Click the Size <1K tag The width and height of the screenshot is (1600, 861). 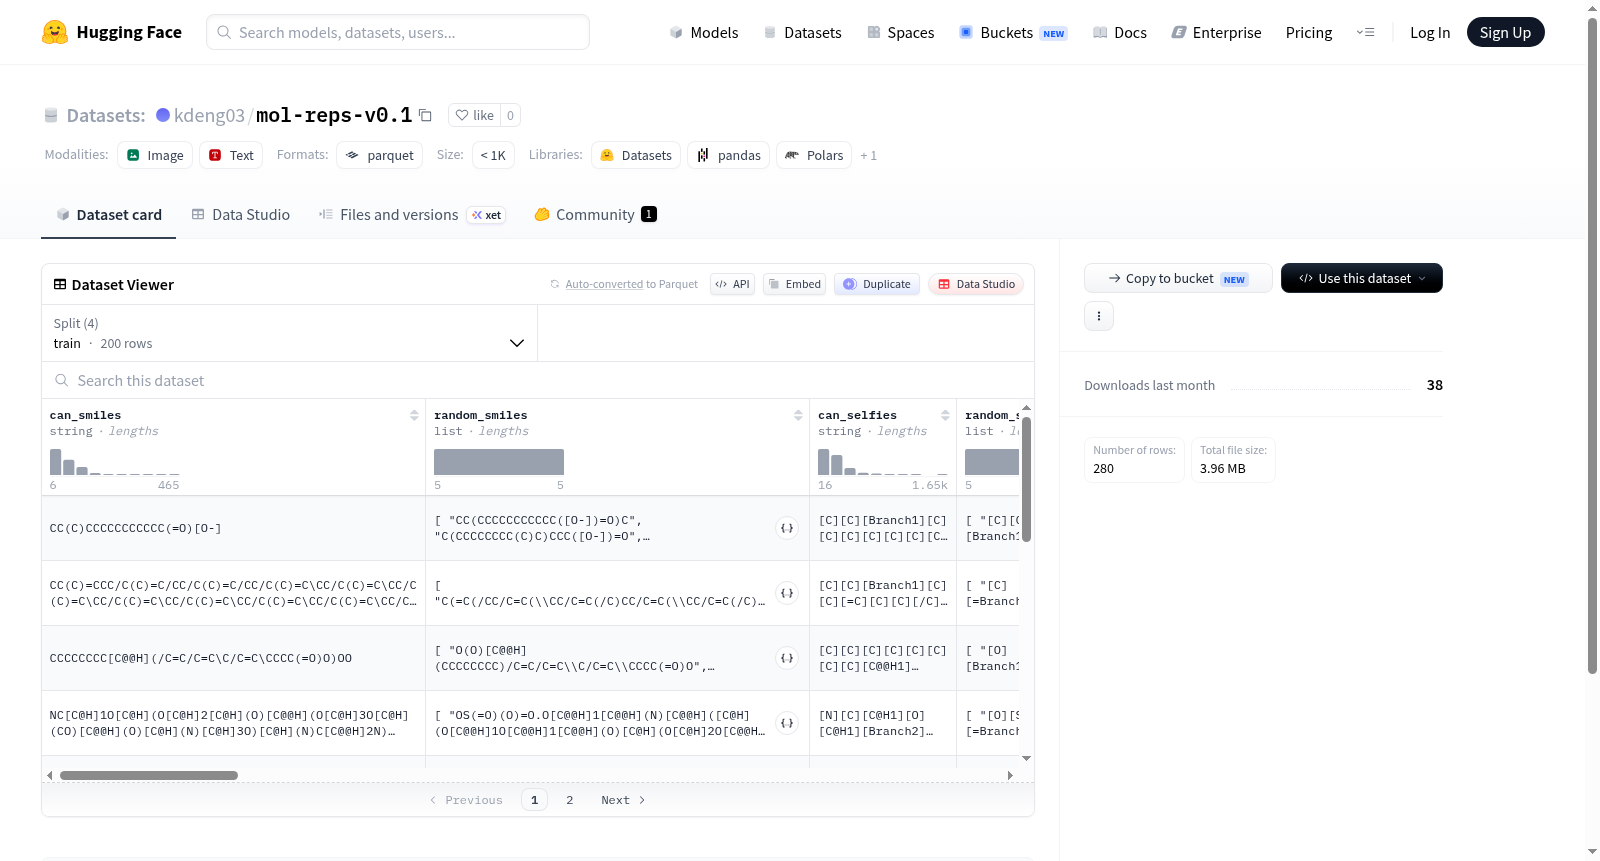tap(493, 155)
